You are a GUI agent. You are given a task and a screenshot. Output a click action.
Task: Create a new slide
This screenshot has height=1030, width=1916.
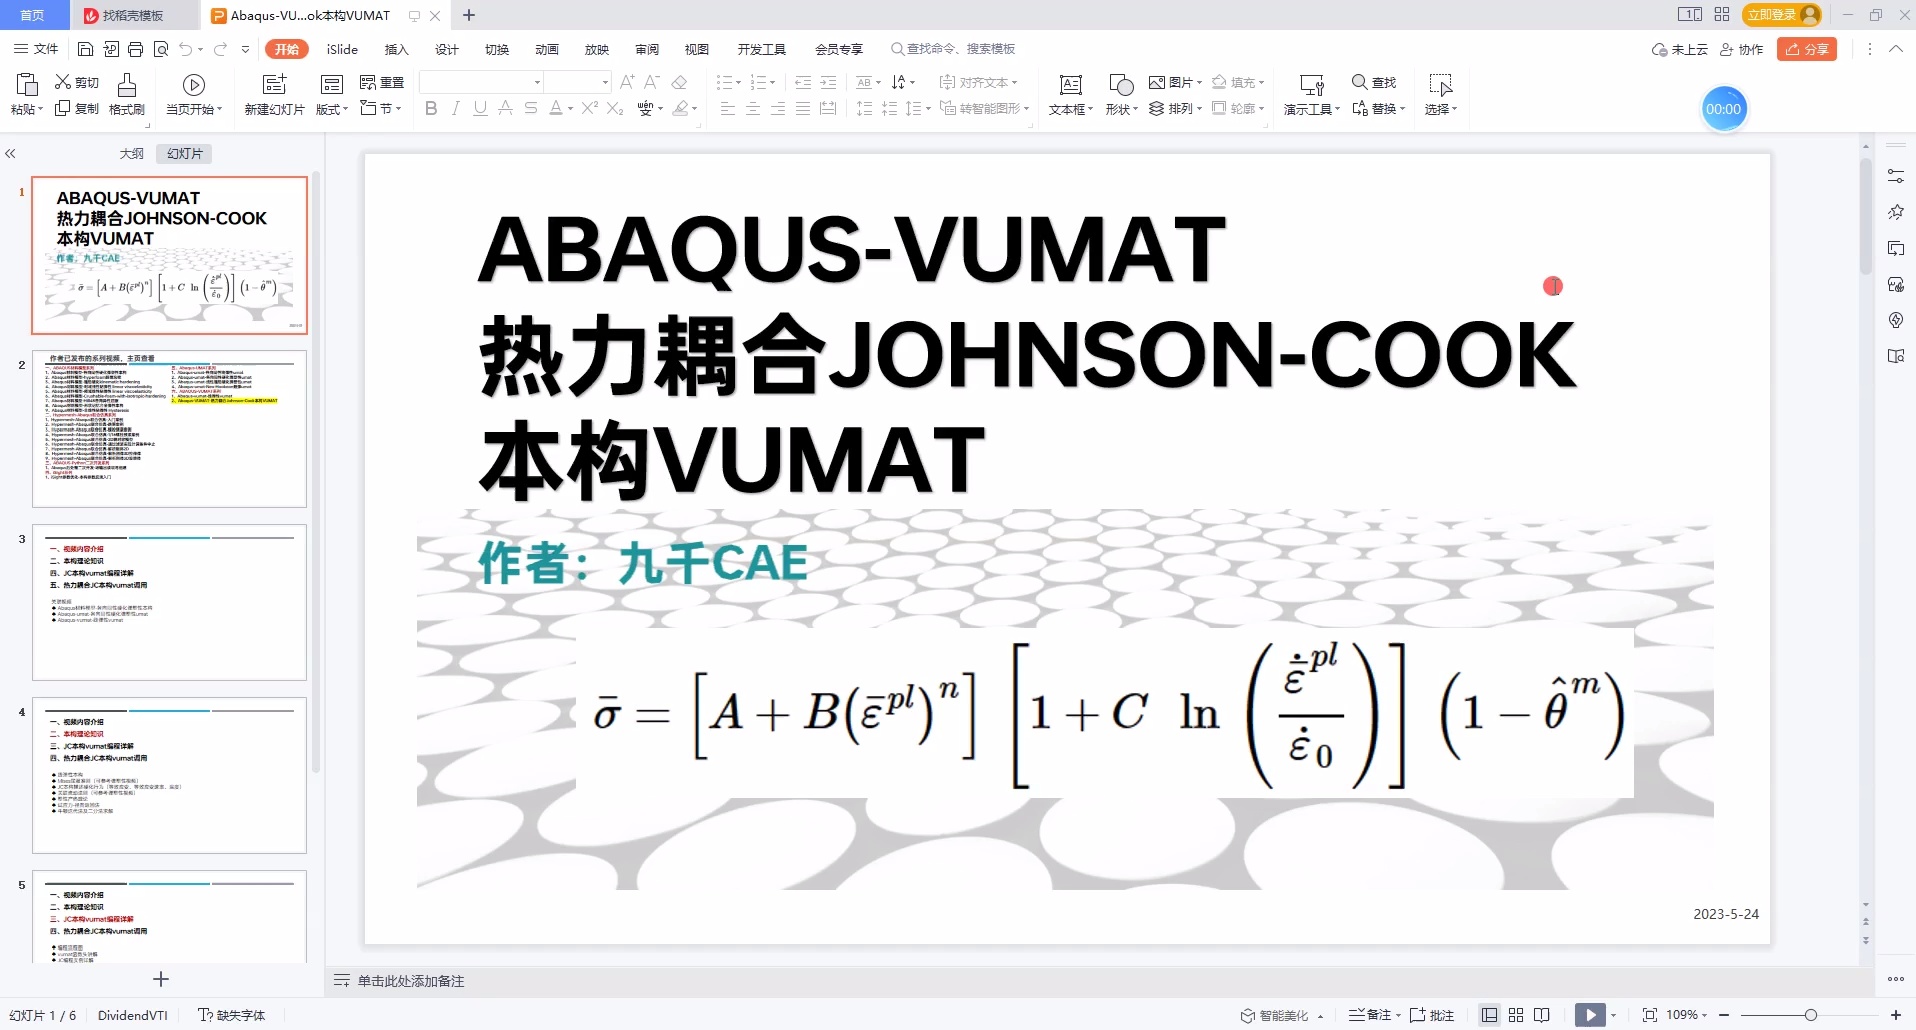pyautogui.click(x=273, y=95)
